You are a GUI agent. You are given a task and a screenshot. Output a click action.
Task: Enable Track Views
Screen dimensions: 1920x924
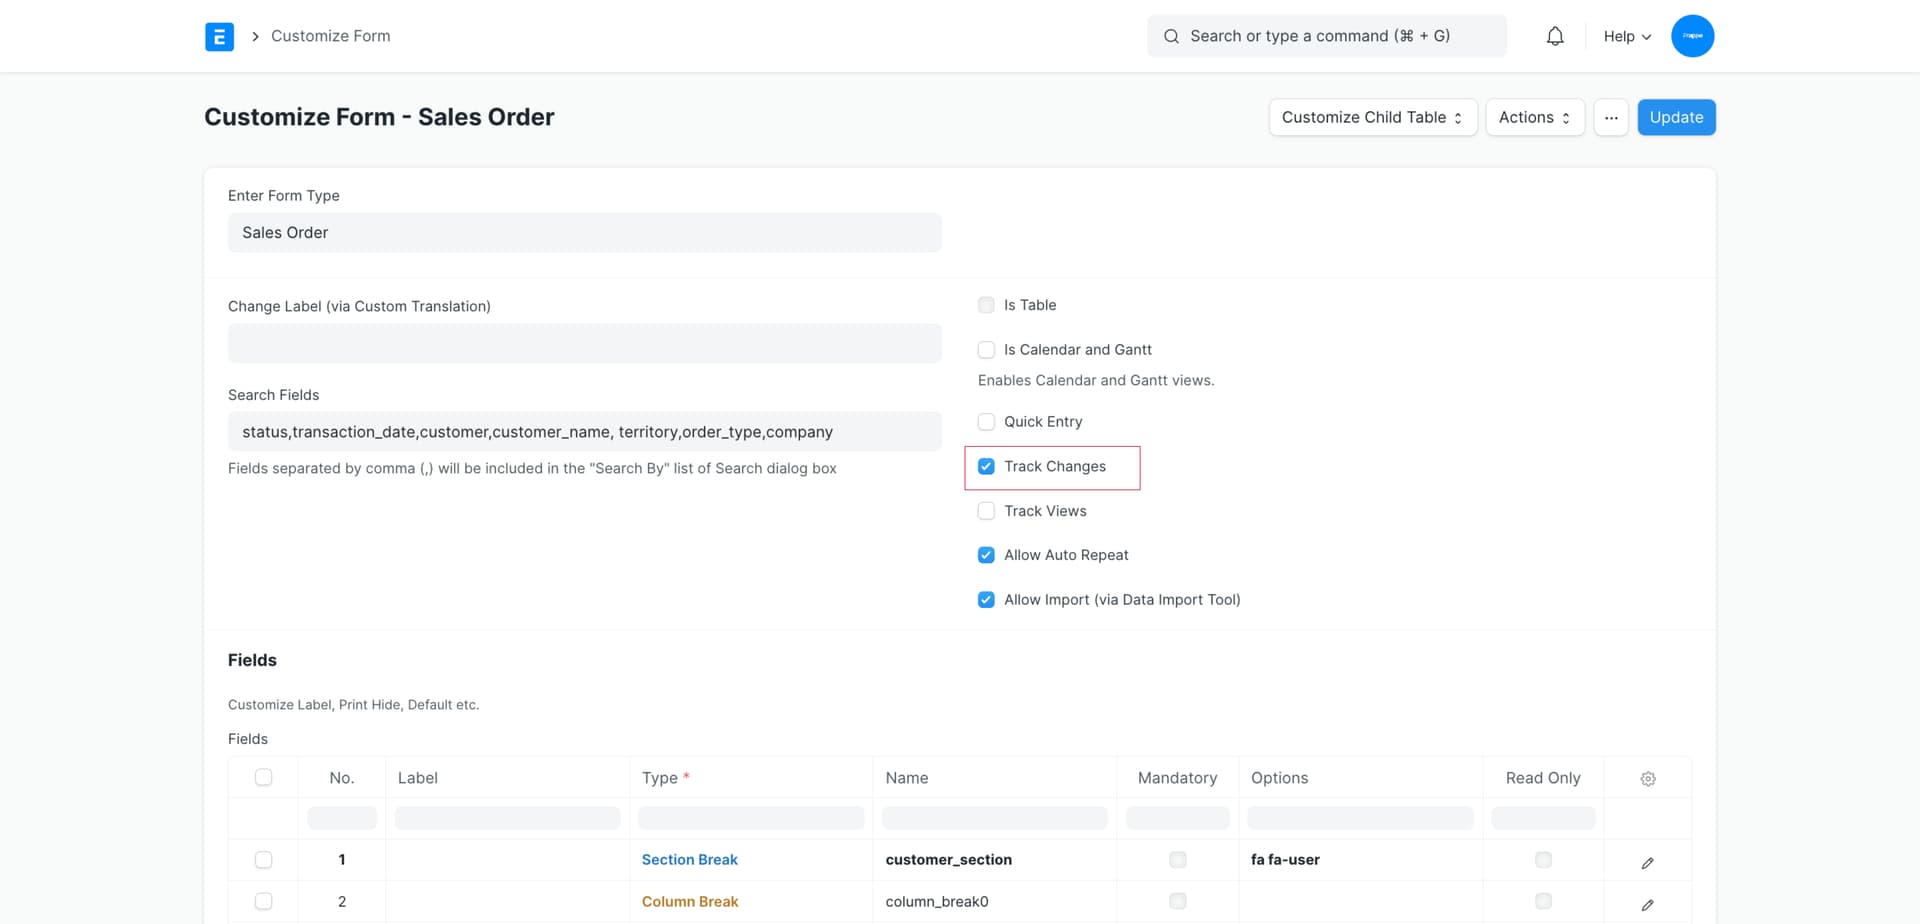coord(986,510)
